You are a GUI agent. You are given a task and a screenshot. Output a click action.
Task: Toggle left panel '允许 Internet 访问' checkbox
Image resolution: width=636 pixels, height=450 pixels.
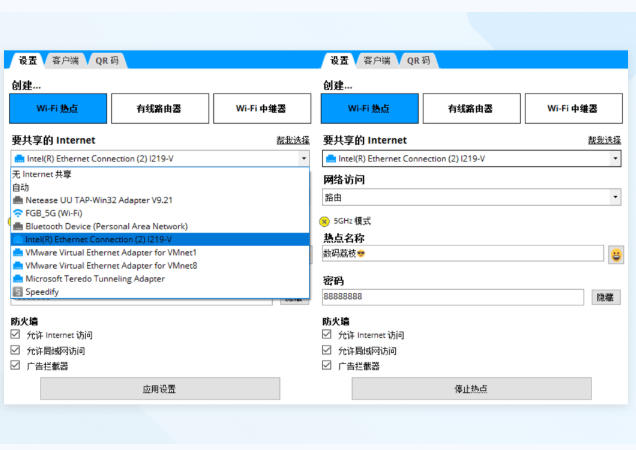coord(15,334)
